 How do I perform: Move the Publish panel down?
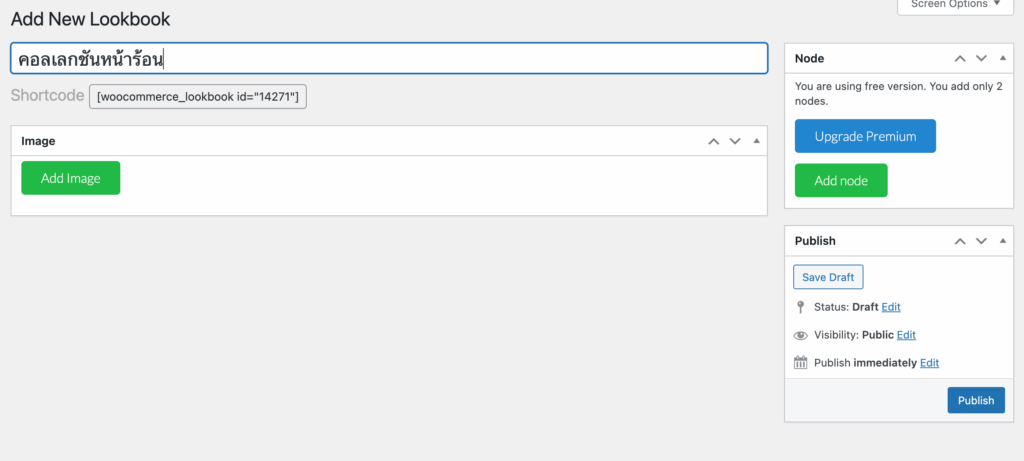[x=981, y=241]
